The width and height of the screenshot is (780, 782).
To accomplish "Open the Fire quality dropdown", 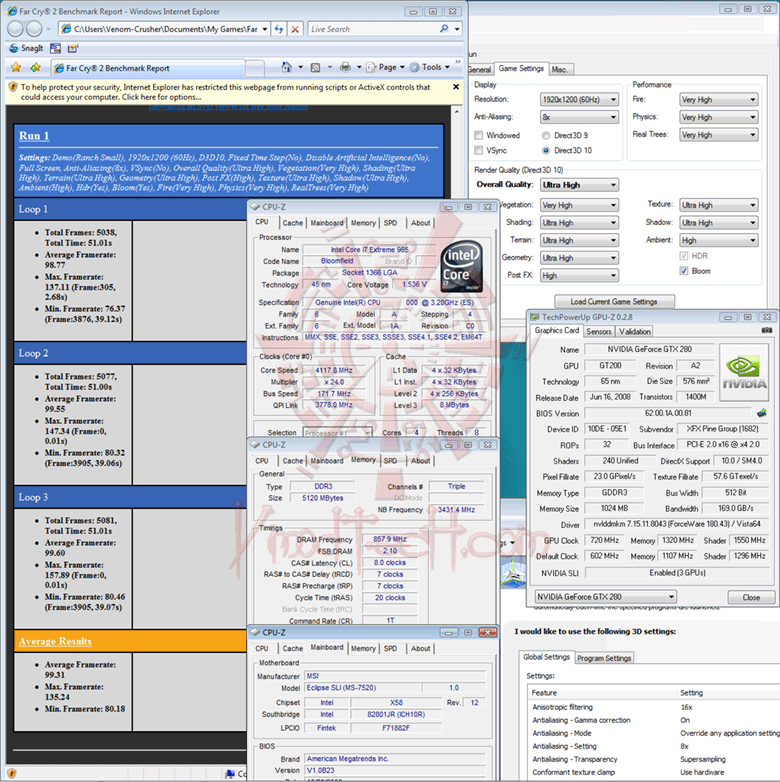I will tap(719, 100).
